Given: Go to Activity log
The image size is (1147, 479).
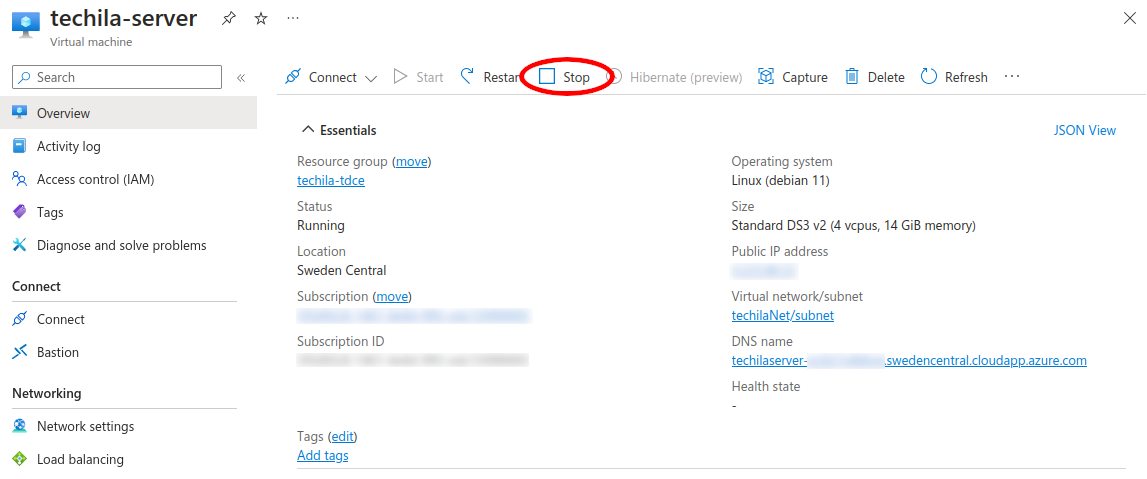Looking at the screenshot, I should click(68, 146).
